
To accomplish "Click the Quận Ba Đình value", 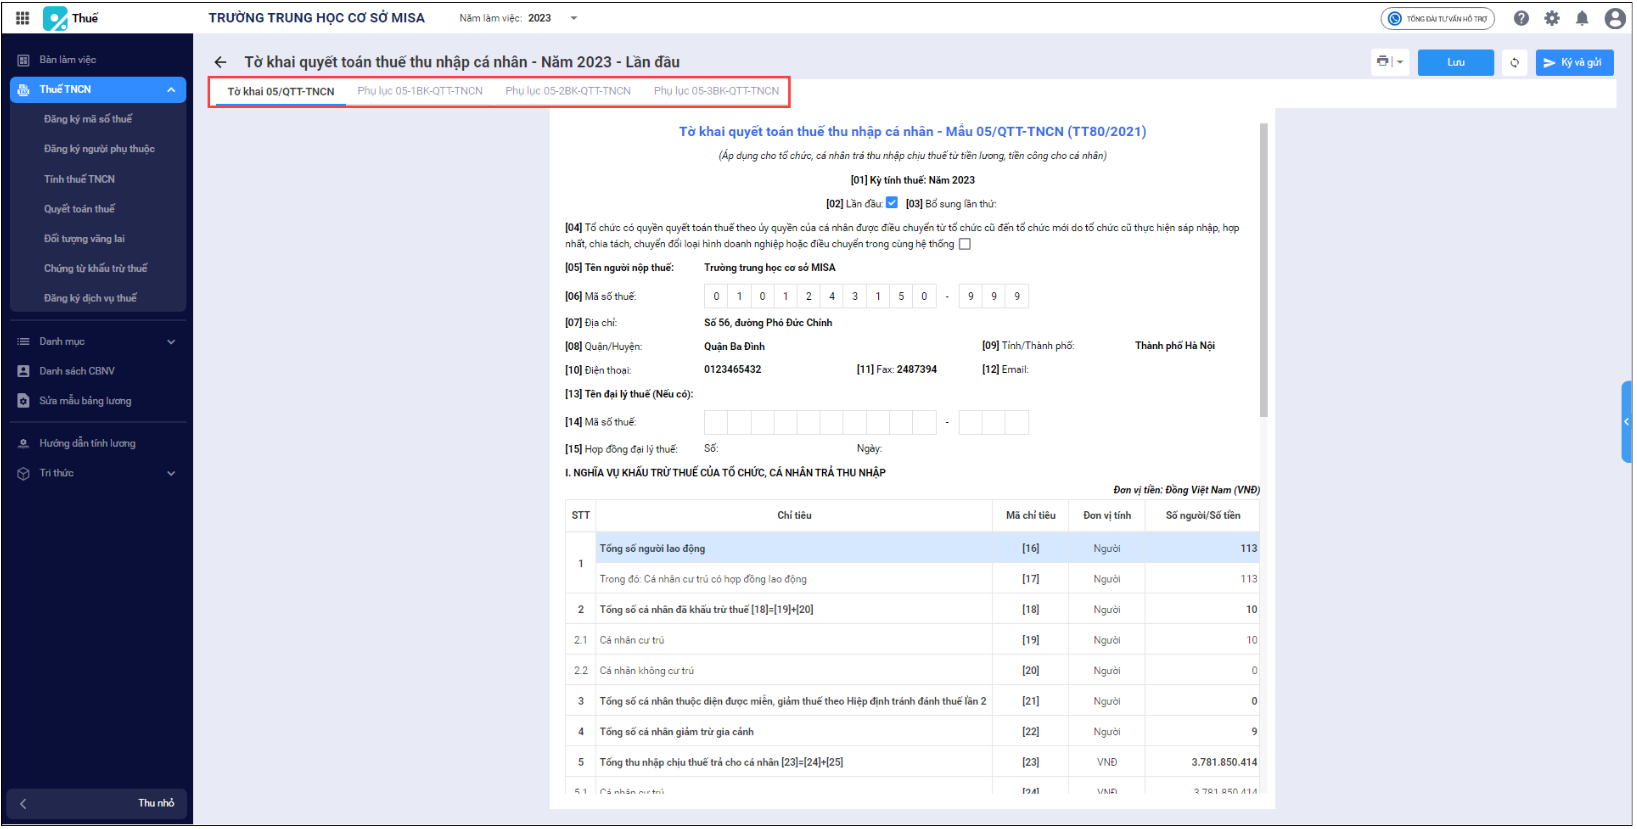I will (x=734, y=347).
